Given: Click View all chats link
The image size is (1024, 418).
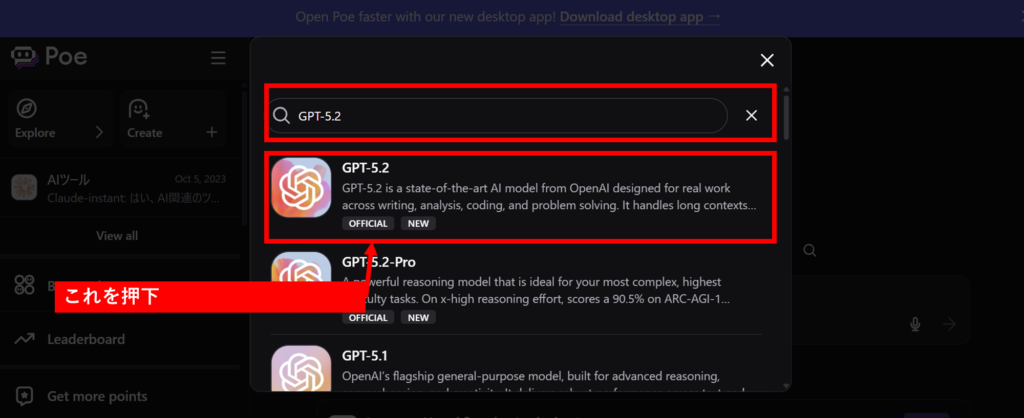Looking at the screenshot, I should pos(117,236).
